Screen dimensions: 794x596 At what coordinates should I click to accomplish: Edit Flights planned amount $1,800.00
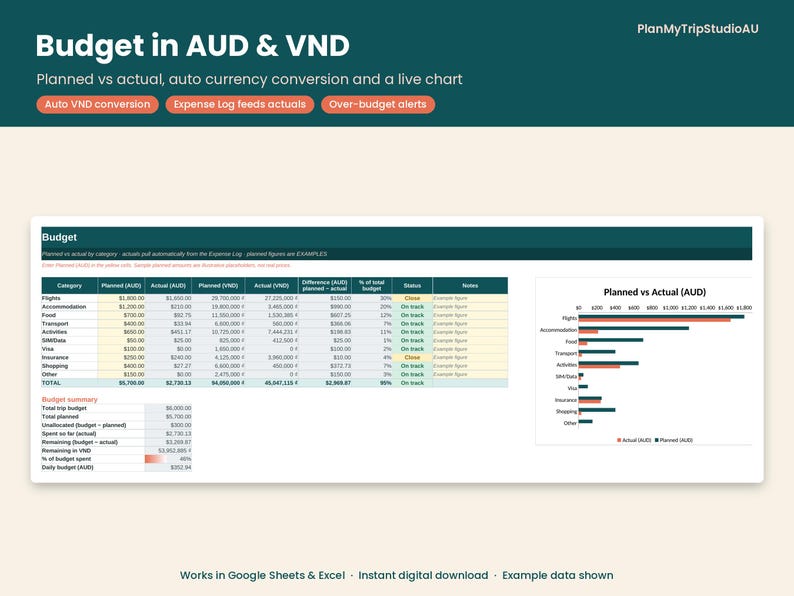tap(121, 298)
